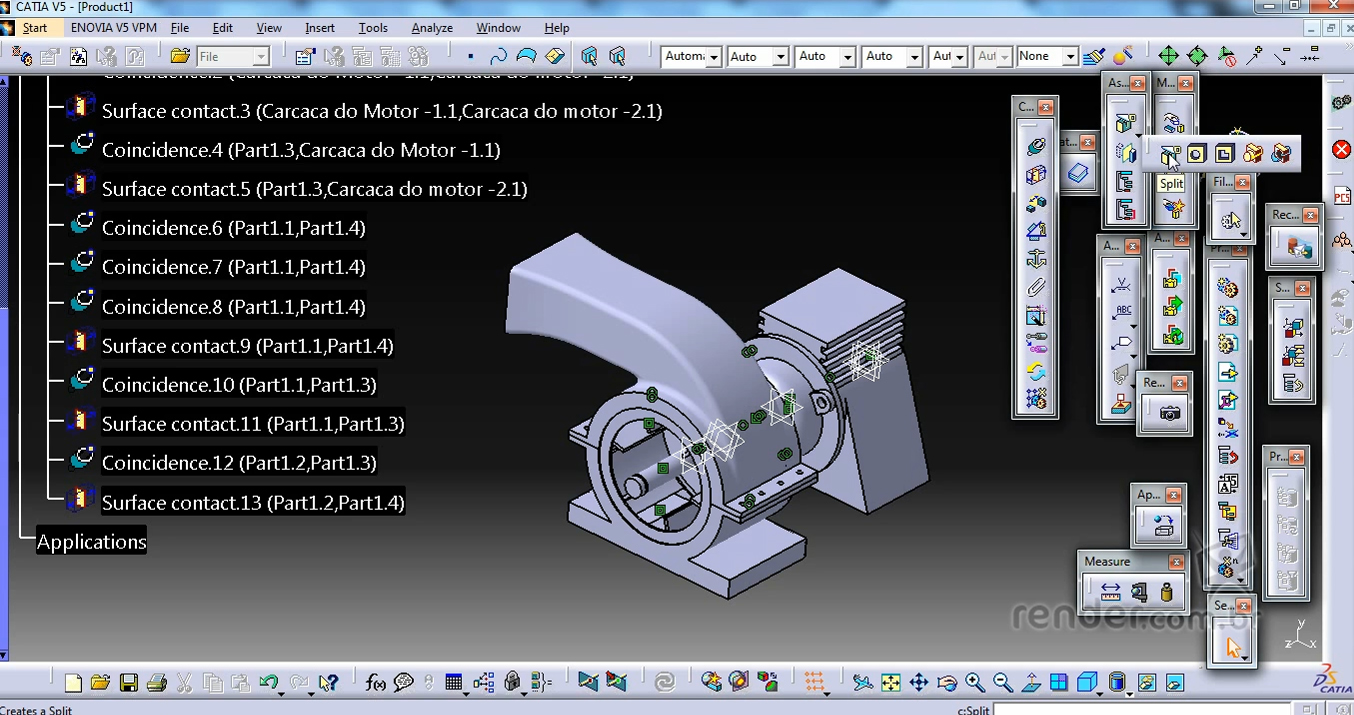The width and height of the screenshot is (1354, 715).
Task: Select Coincidence.10 (Part1.1,Part1.3) constraint
Action: click(239, 385)
